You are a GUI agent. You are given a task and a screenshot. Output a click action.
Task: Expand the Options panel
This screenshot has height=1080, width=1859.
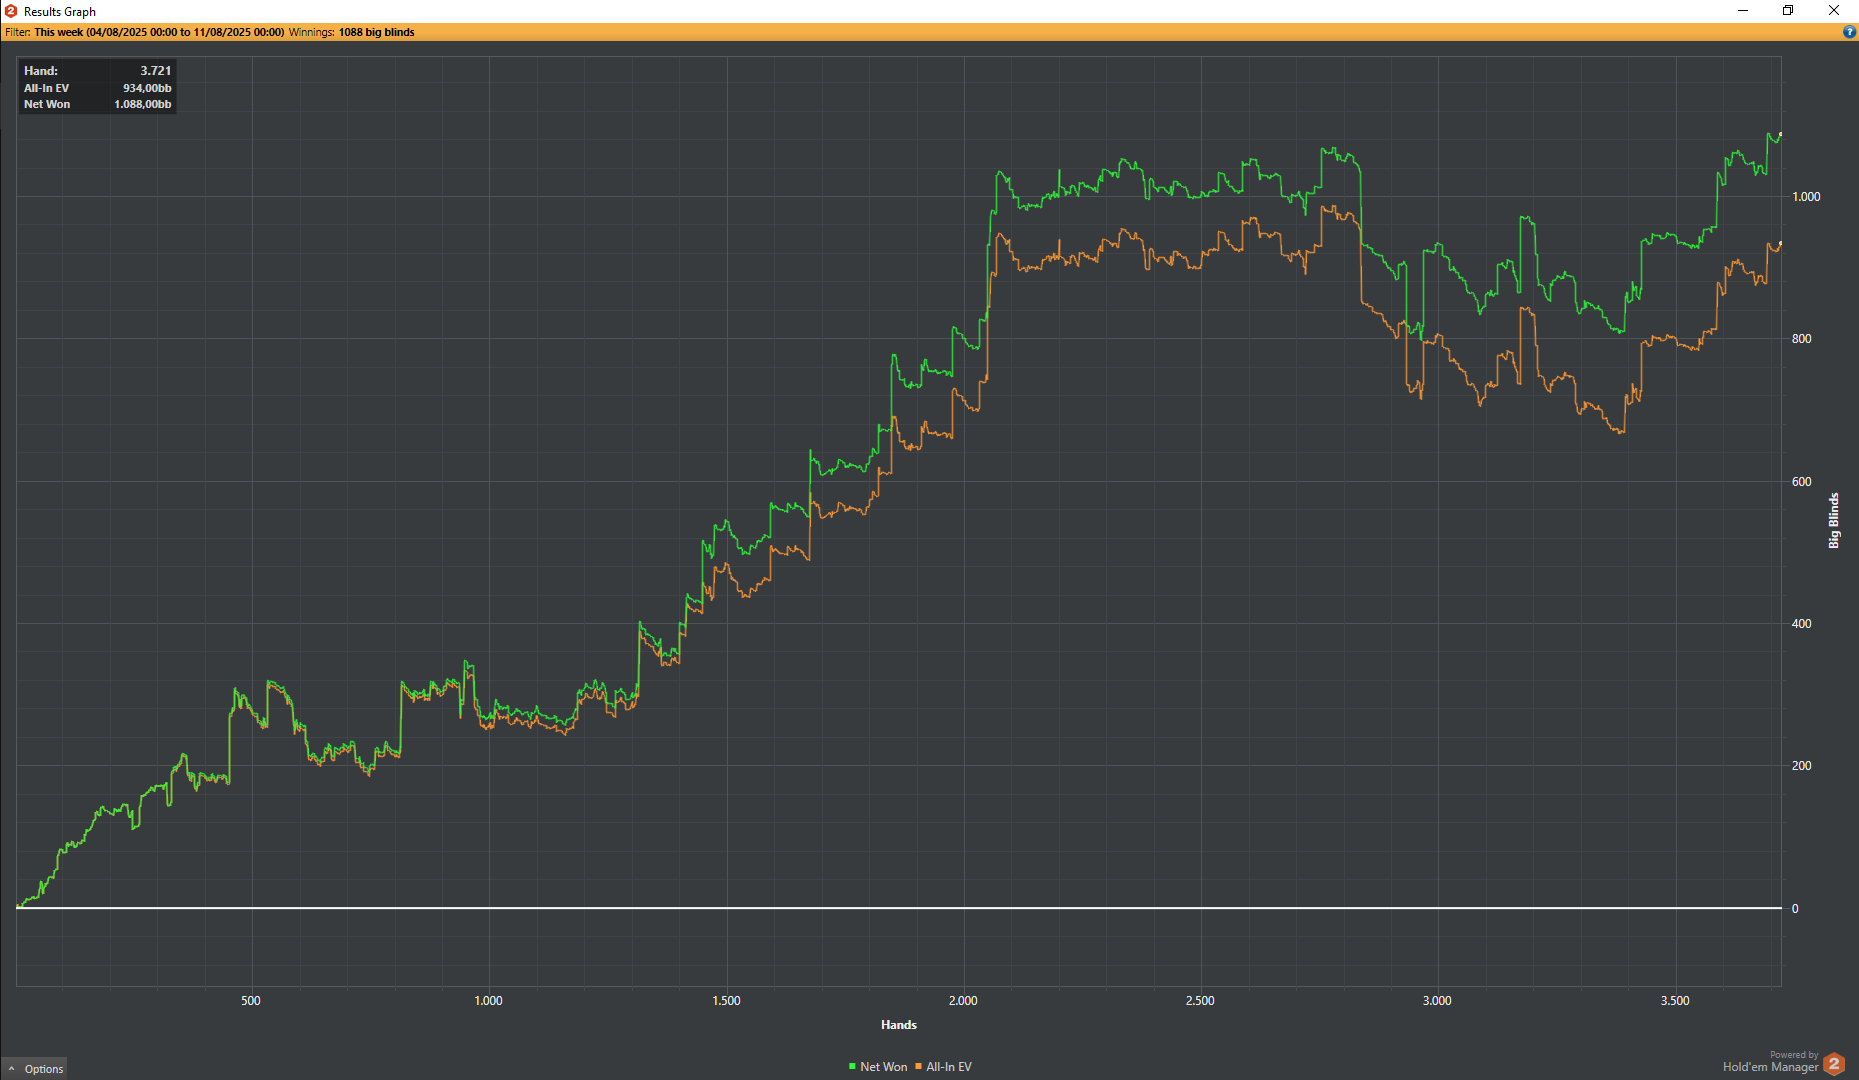[36, 1069]
